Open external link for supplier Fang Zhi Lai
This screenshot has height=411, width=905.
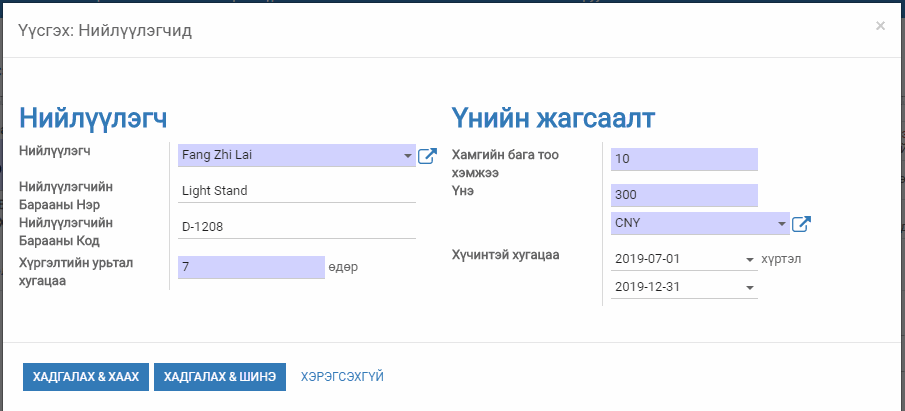(427, 156)
